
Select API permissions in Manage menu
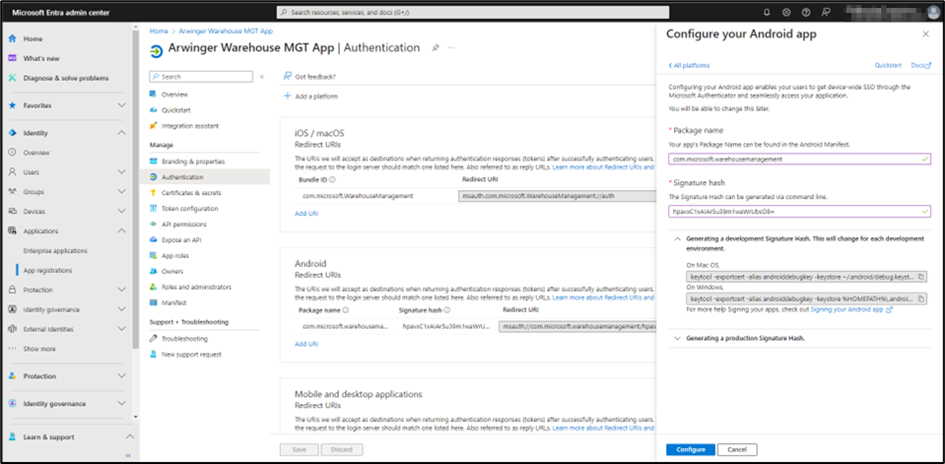(184, 224)
